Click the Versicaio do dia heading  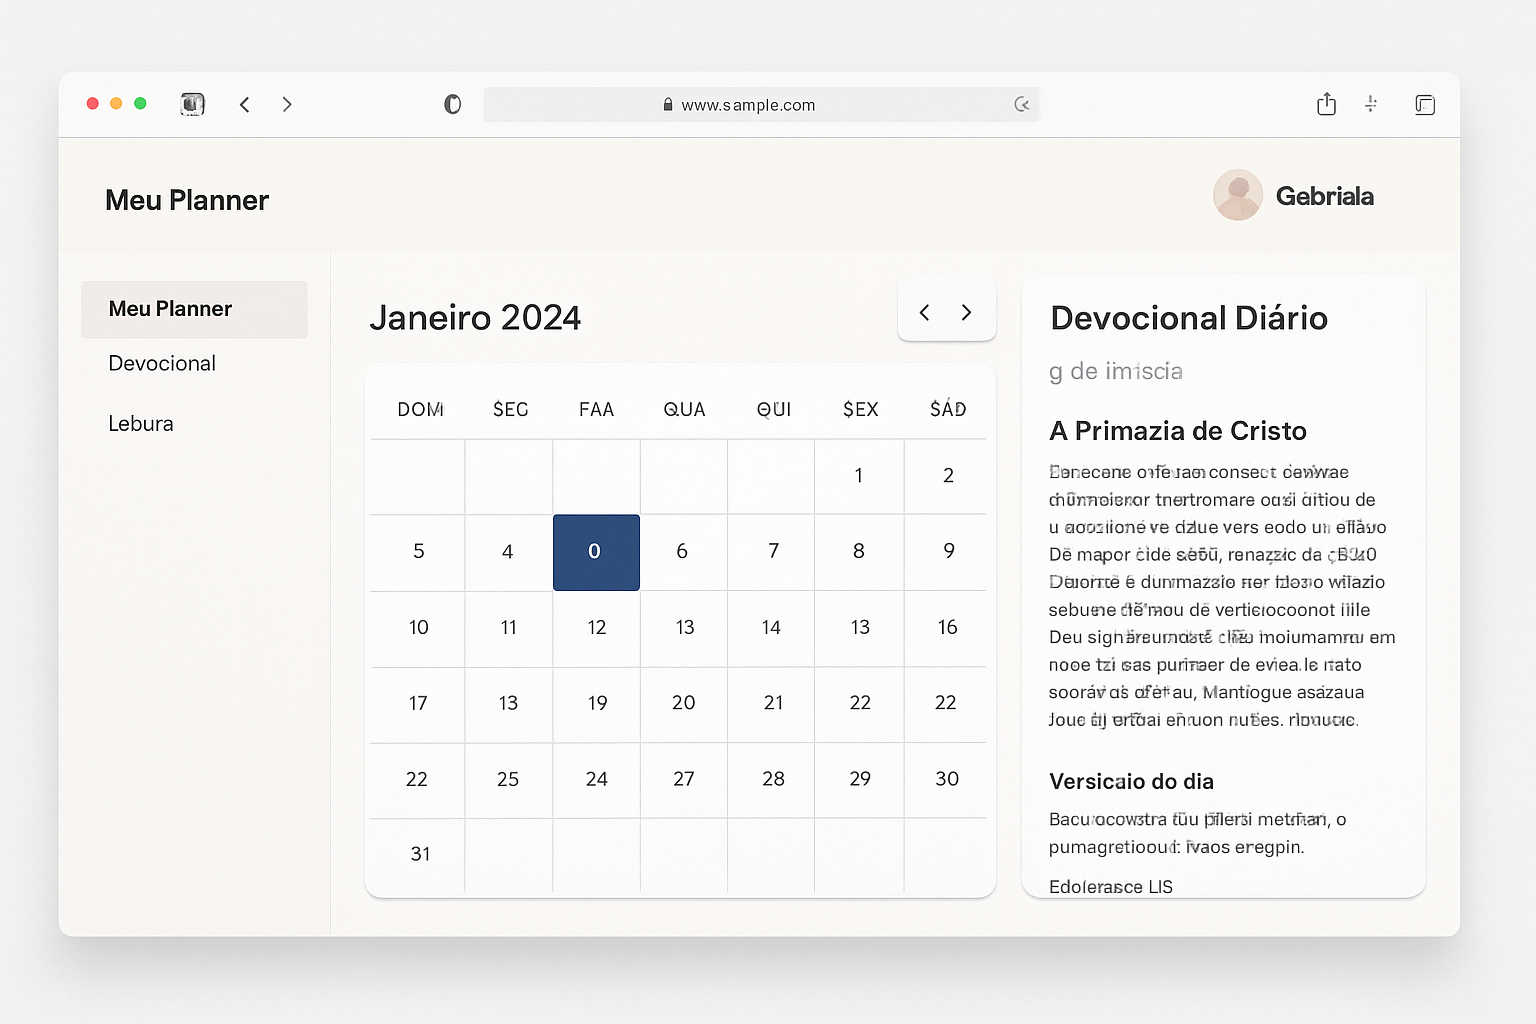coord(1131,782)
